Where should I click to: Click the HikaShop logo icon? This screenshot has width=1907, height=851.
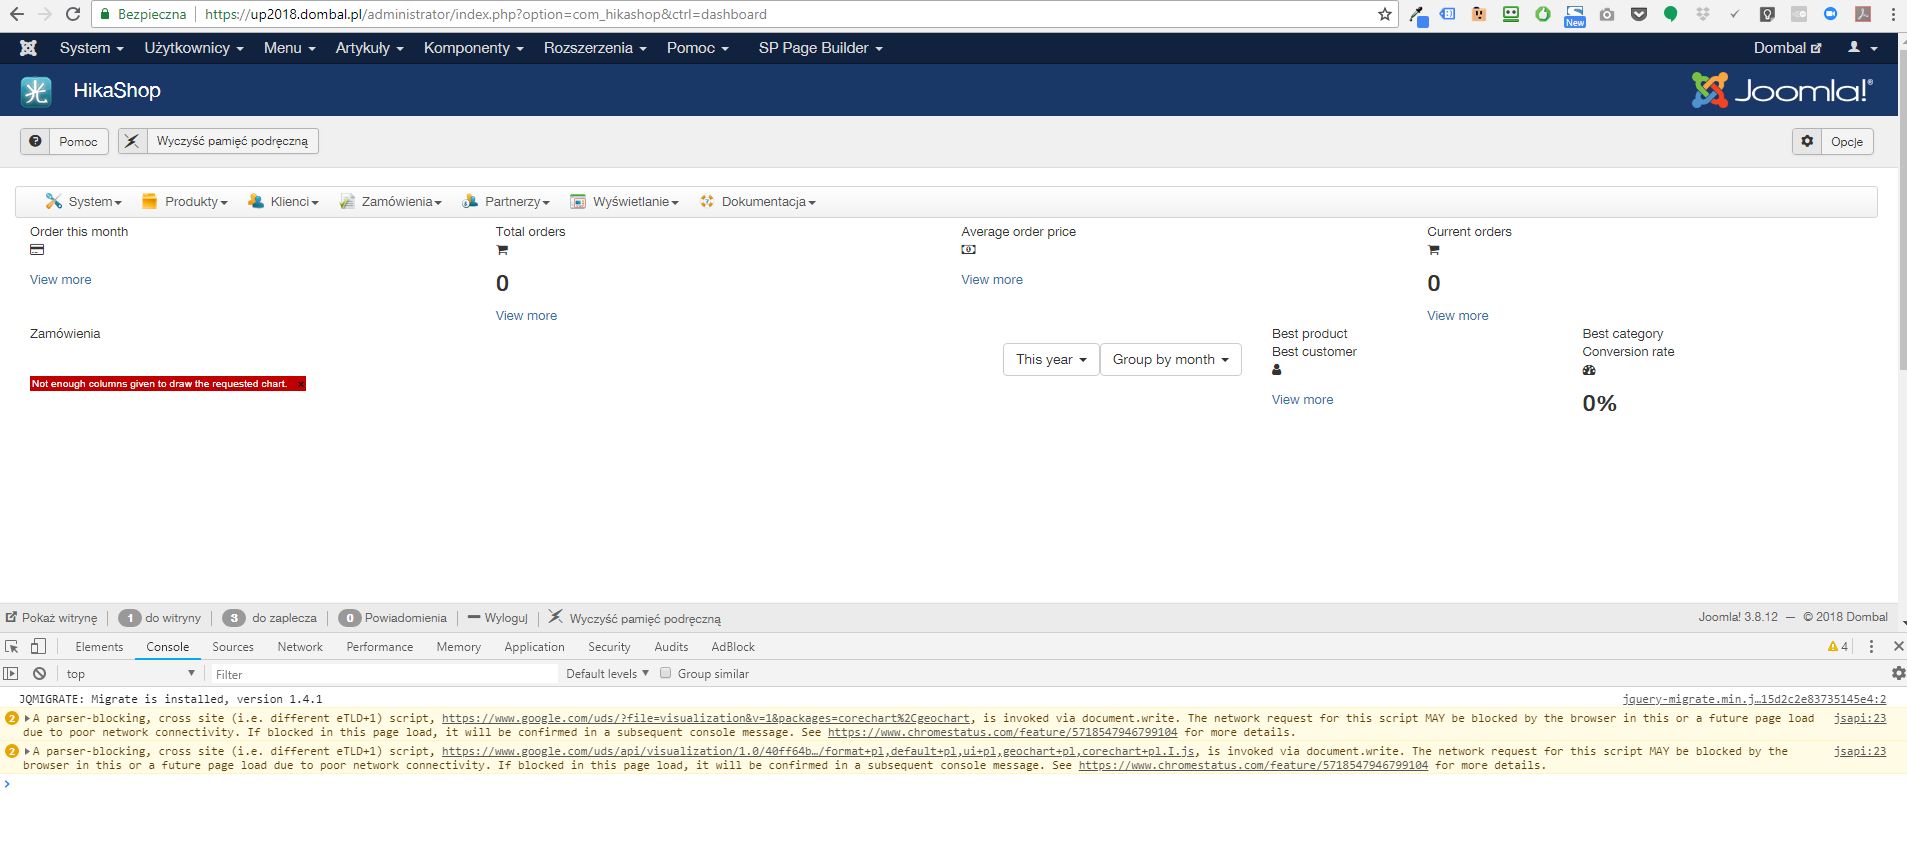pos(36,91)
